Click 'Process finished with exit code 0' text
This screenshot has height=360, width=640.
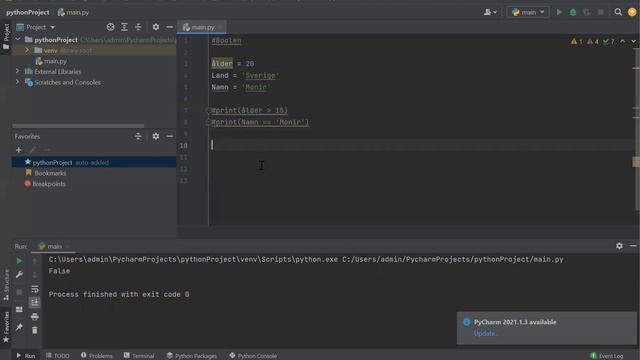tap(119, 294)
